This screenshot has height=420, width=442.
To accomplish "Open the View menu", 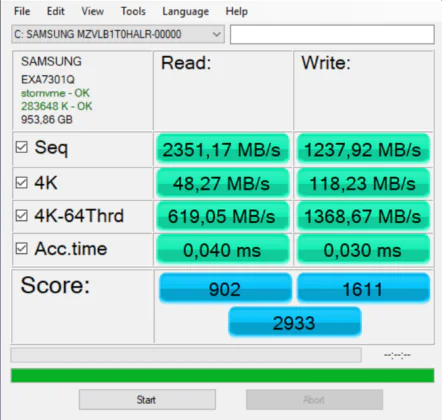I will click(92, 11).
